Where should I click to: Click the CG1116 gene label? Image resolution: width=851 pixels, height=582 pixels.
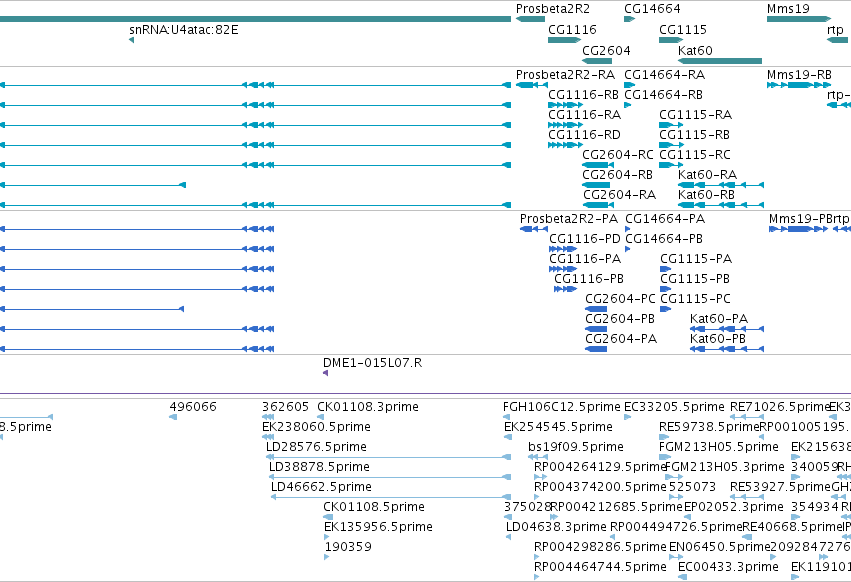(572, 30)
